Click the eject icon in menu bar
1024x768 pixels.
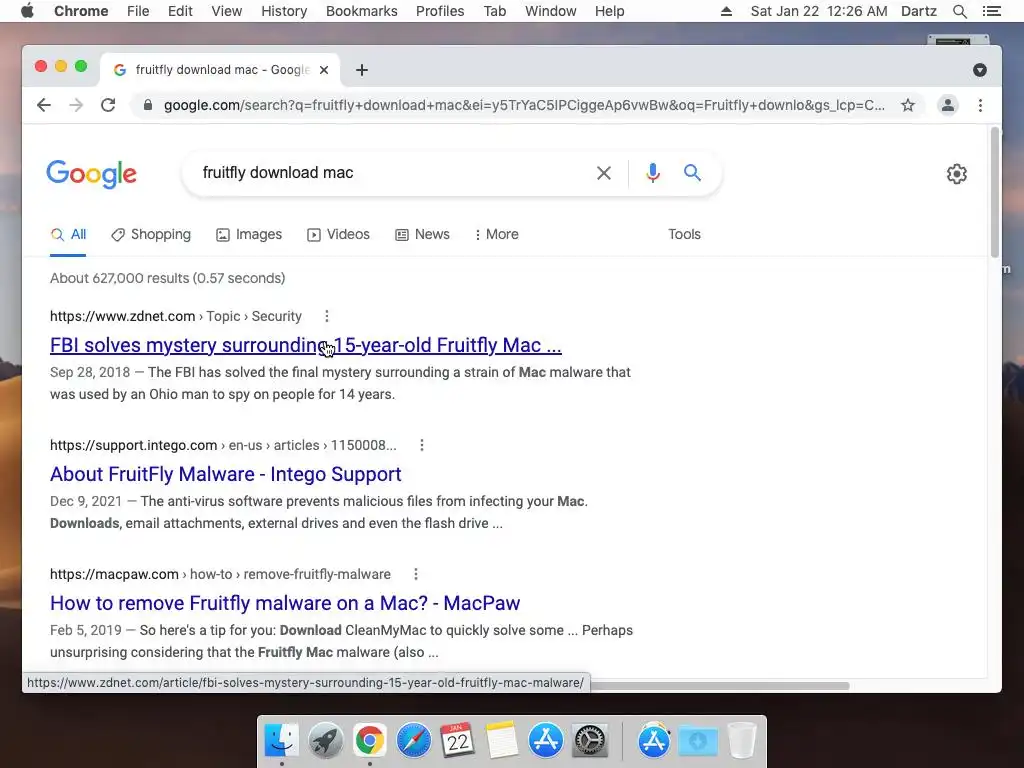[726, 11]
